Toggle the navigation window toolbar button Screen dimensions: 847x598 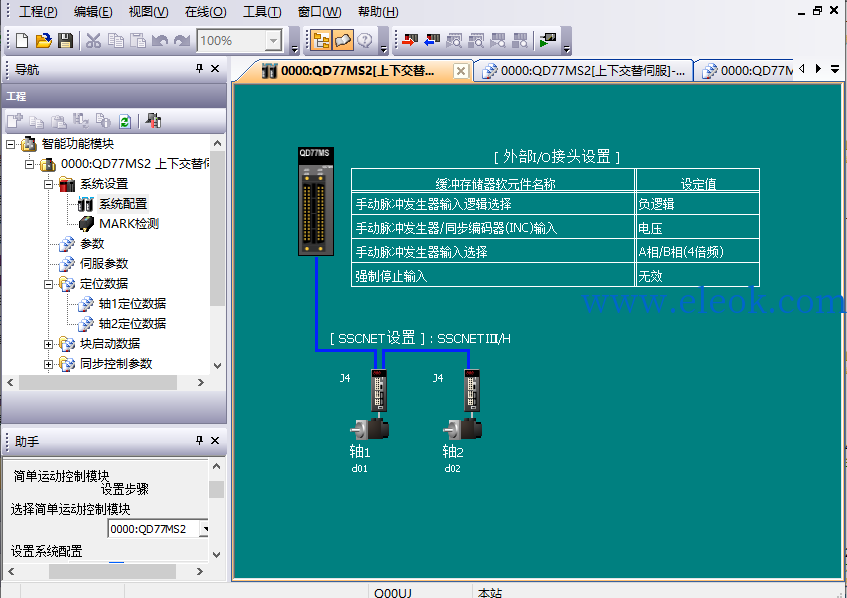pos(321,41)
